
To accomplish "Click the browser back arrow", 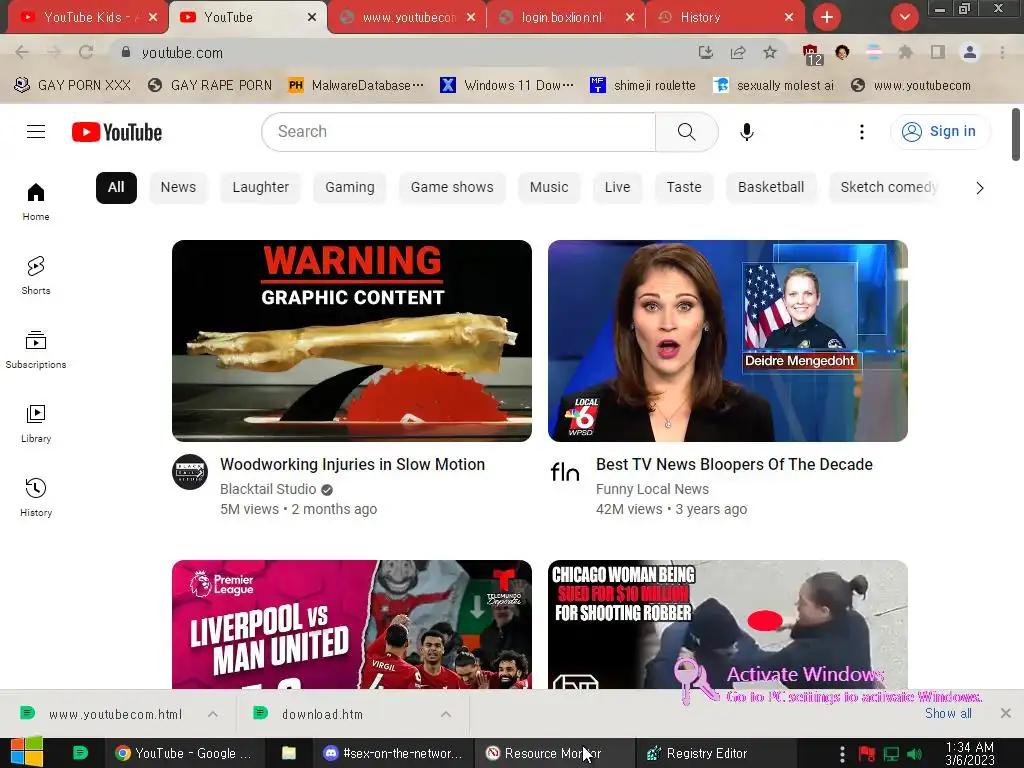I will point(22,52).
